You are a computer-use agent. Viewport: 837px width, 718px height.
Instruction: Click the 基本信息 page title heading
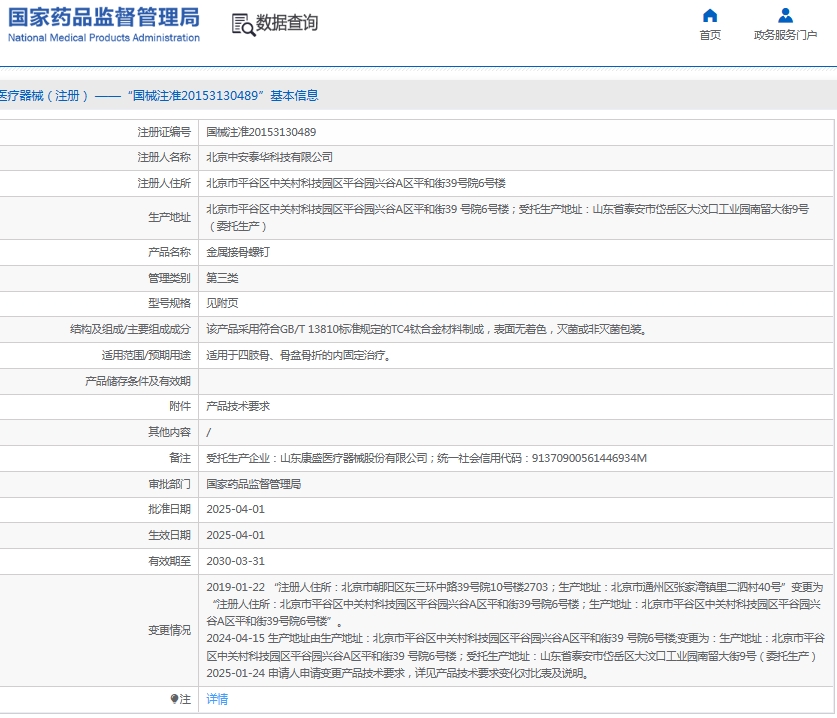[159, 96]
